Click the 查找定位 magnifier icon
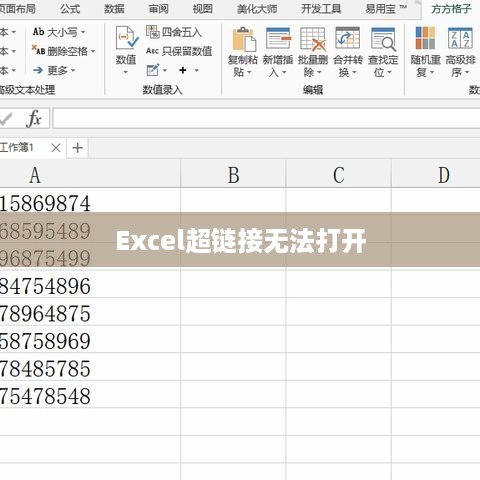The image size is (480, 480). pos(383,39)
